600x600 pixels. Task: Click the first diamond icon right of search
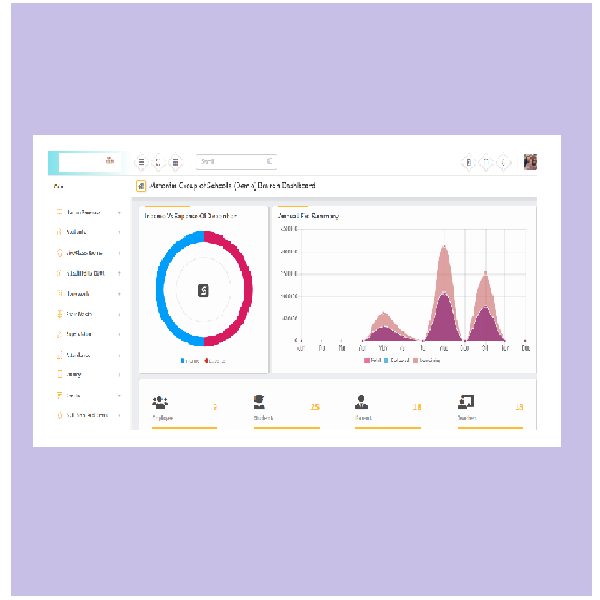click(467, 162)
